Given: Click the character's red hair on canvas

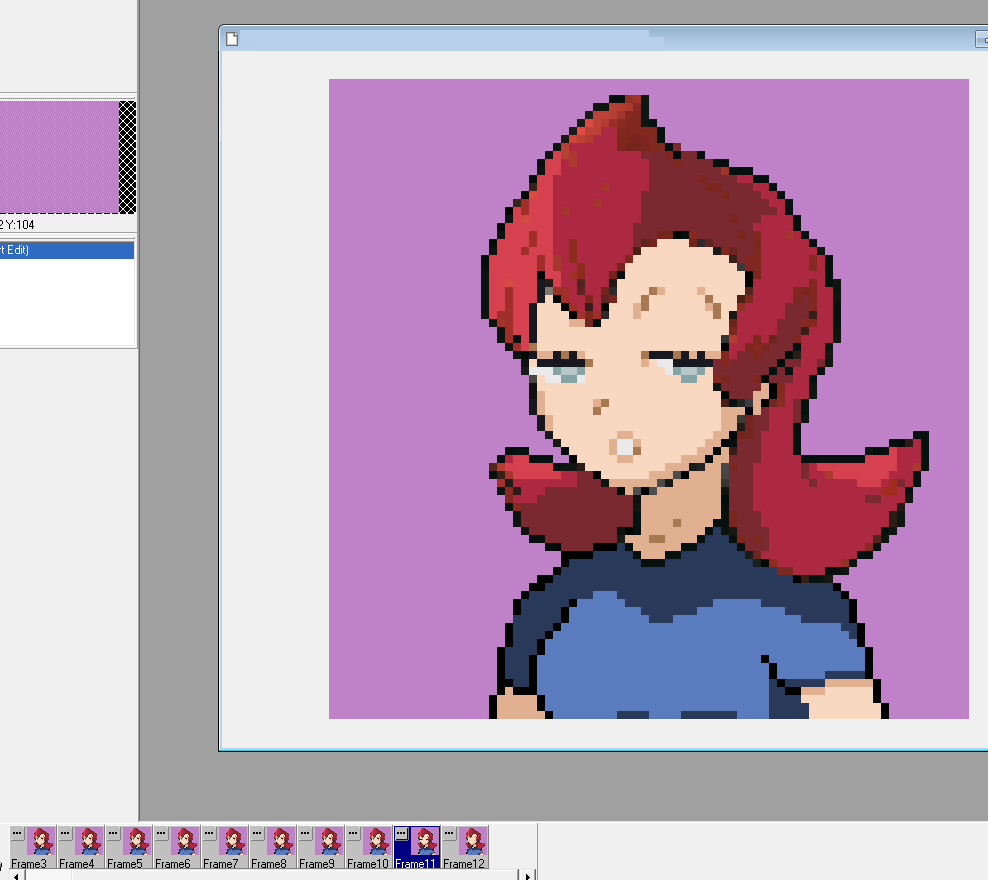Looking at the screenshot, I should (600, 190).
